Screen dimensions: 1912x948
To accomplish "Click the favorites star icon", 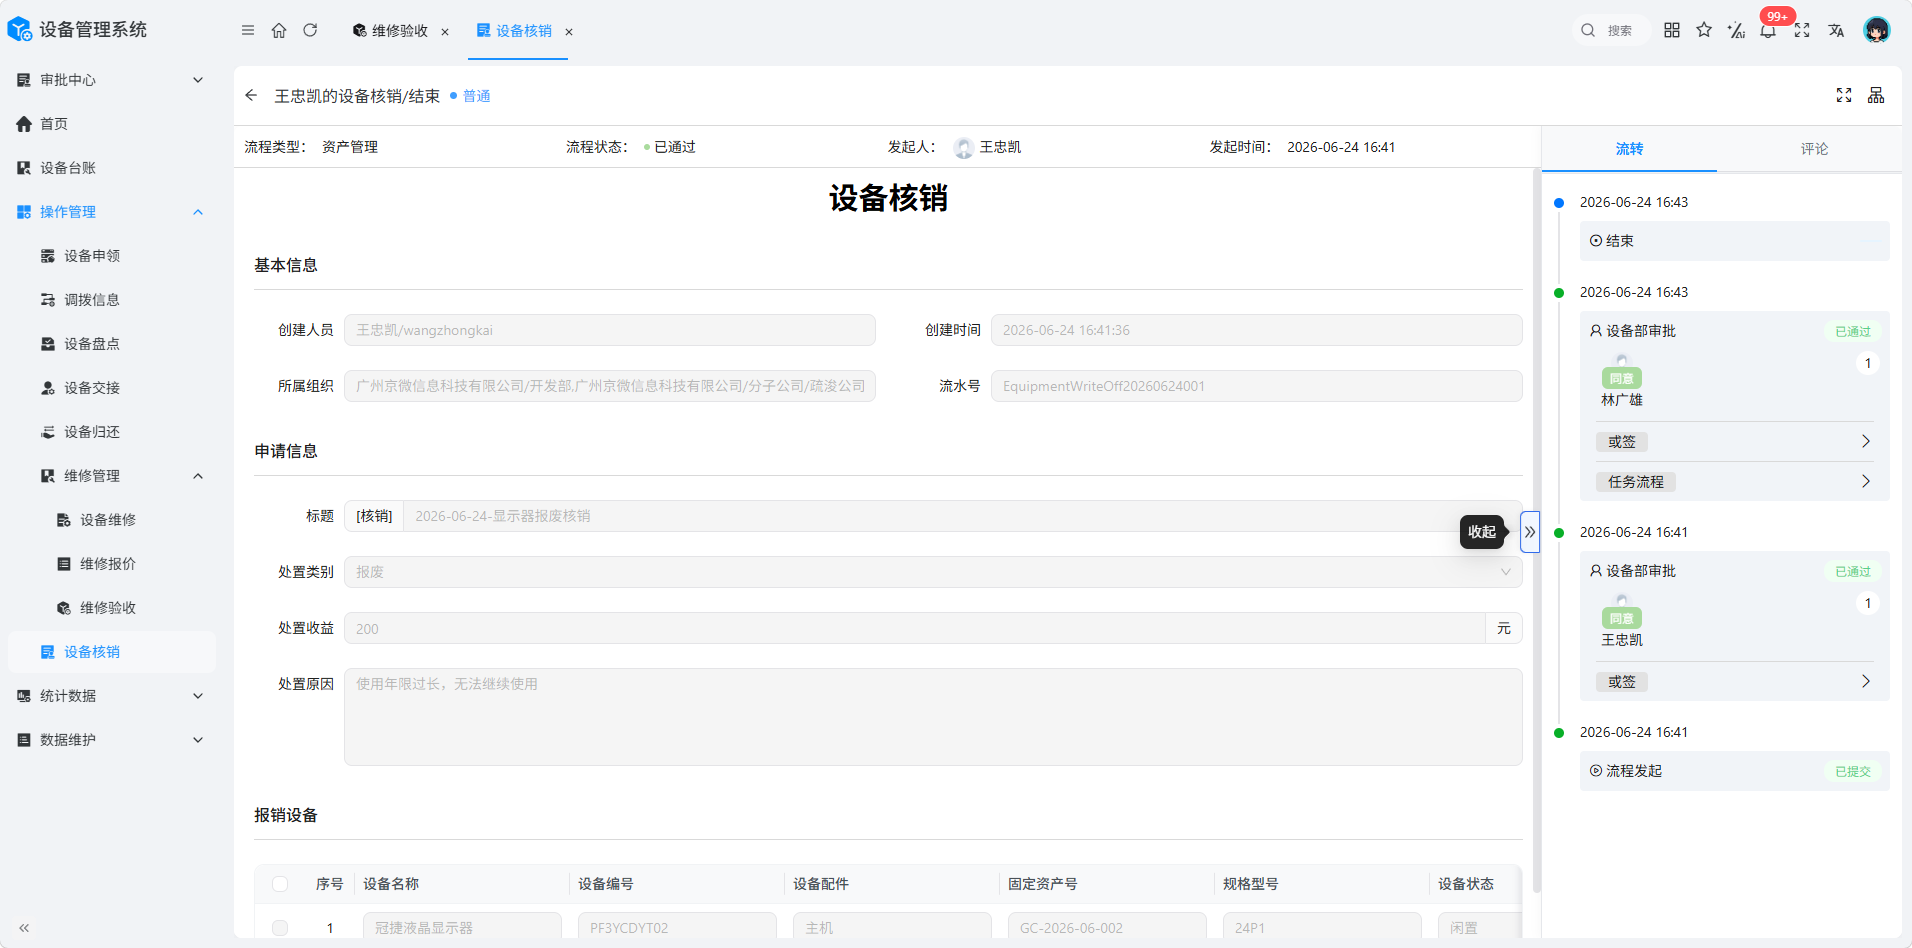I will tap(1704, 30).
